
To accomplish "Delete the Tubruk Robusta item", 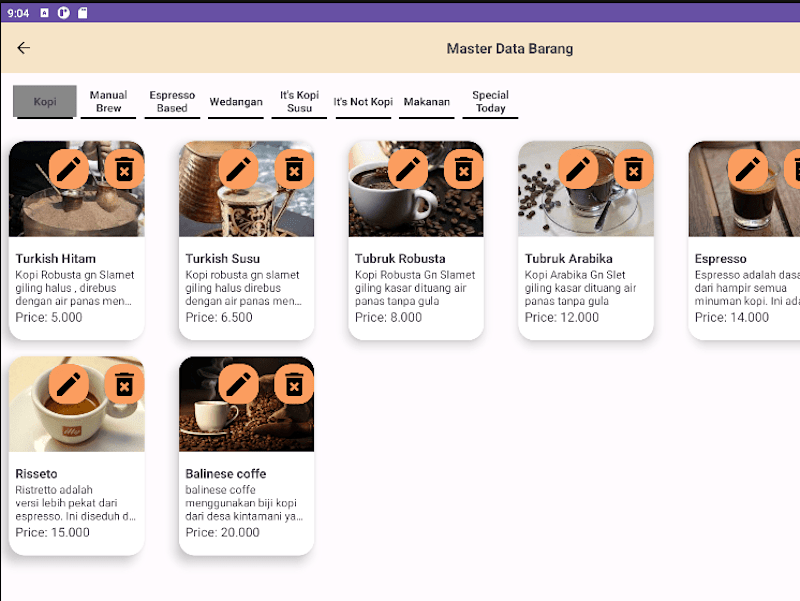I will (463, 169).
